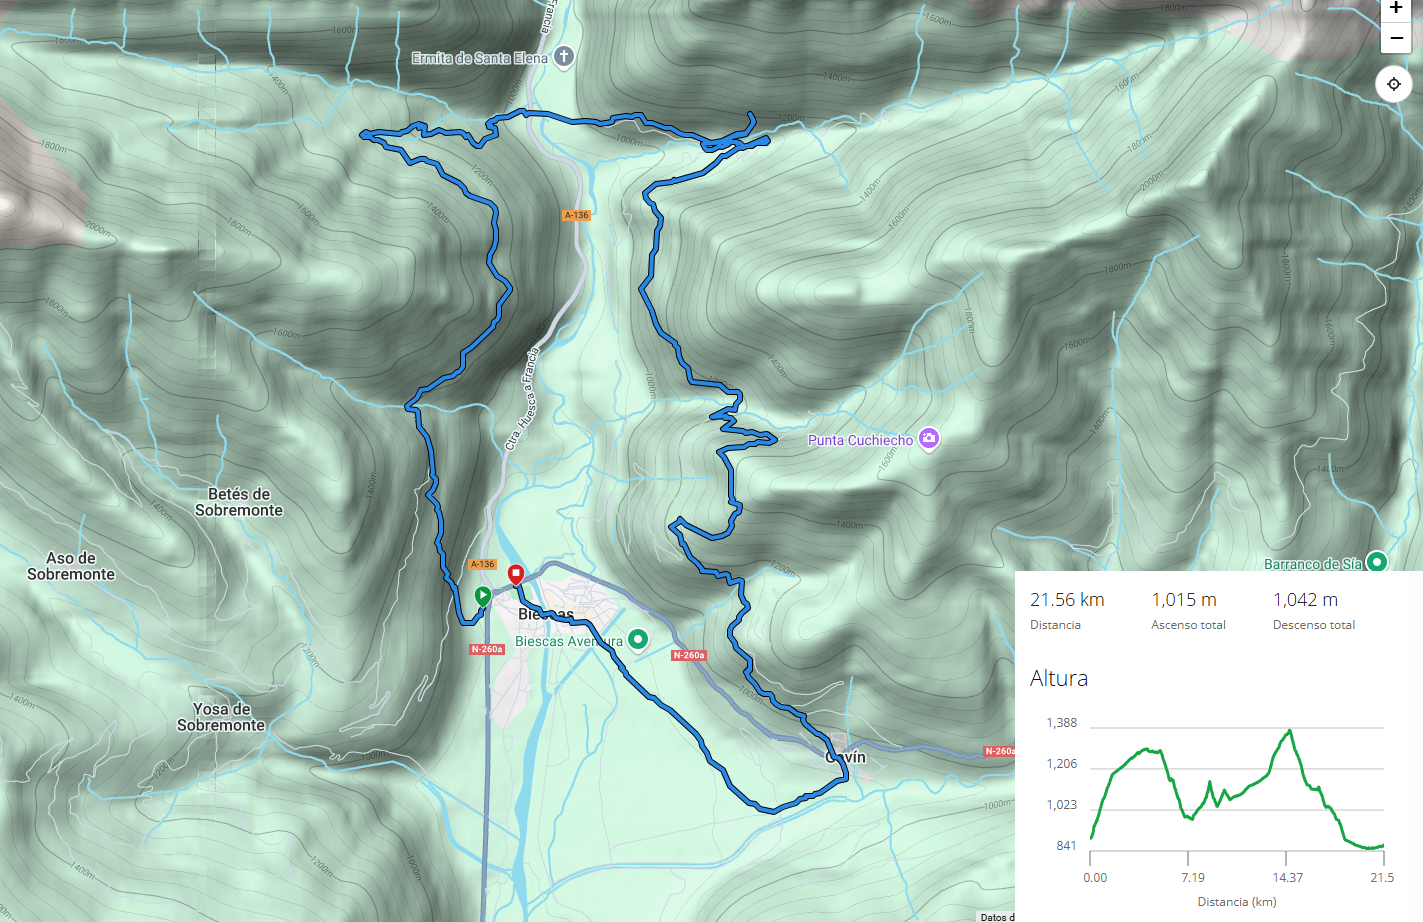Center map on my location
Viewport: 1423px width, 922px height.
tap(1394, 84)
